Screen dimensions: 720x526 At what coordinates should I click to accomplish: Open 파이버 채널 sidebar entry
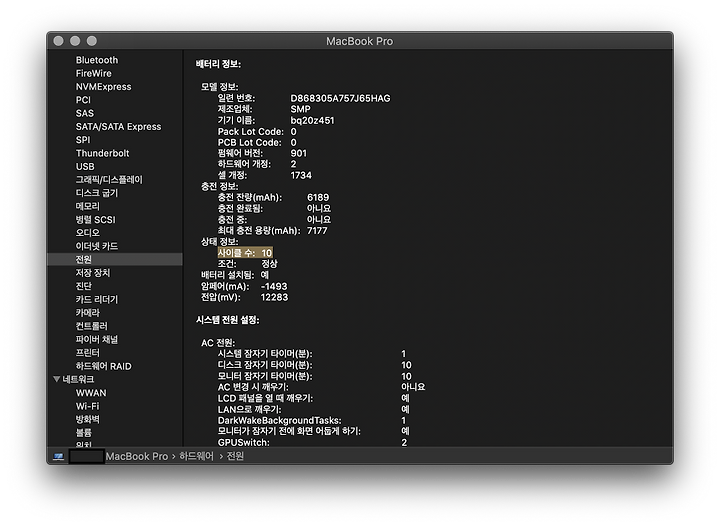tap(96, 339)
